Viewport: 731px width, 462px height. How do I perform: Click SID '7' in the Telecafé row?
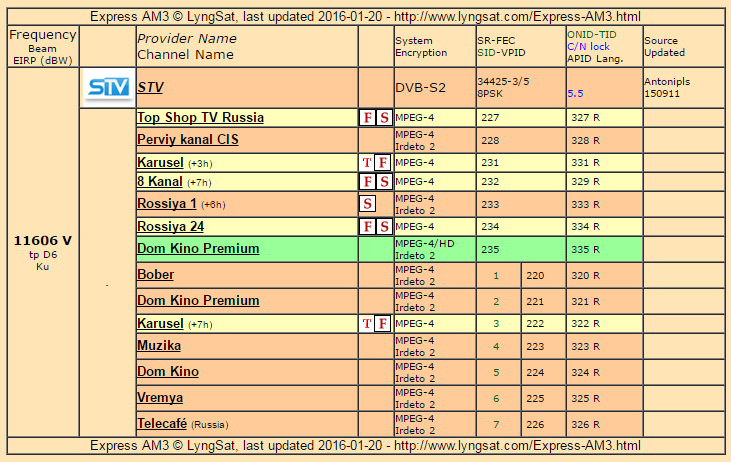point(496,425)
